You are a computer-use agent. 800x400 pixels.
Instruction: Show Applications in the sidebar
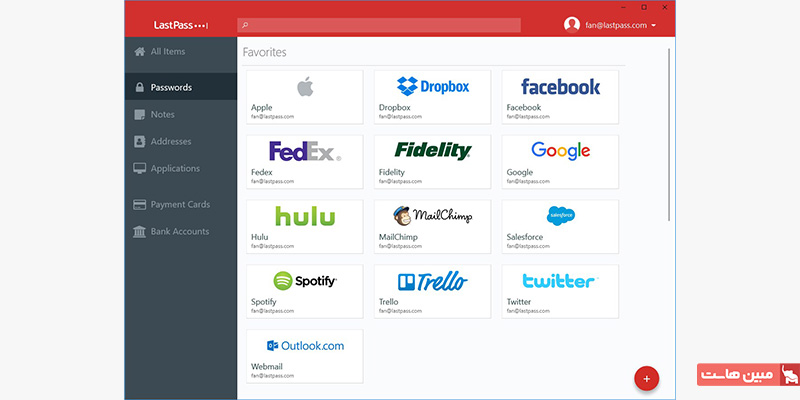tap(181, 168)
